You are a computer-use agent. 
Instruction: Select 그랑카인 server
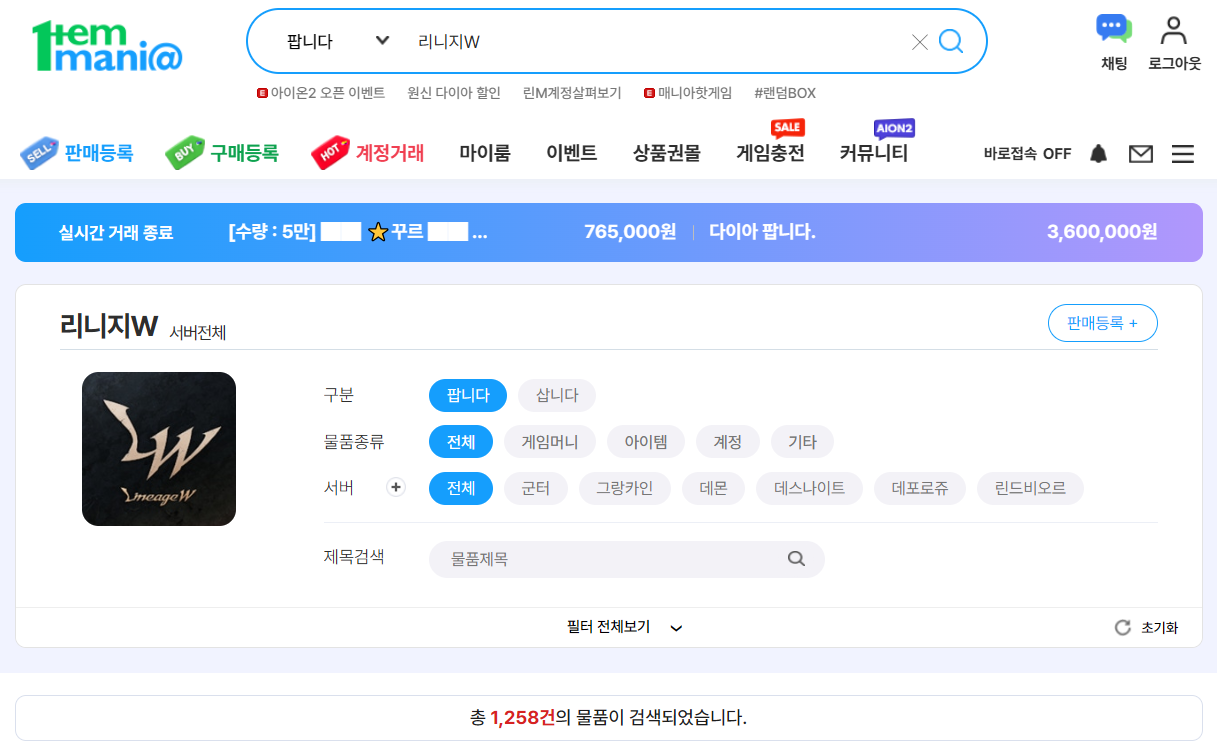coord(625,488)
